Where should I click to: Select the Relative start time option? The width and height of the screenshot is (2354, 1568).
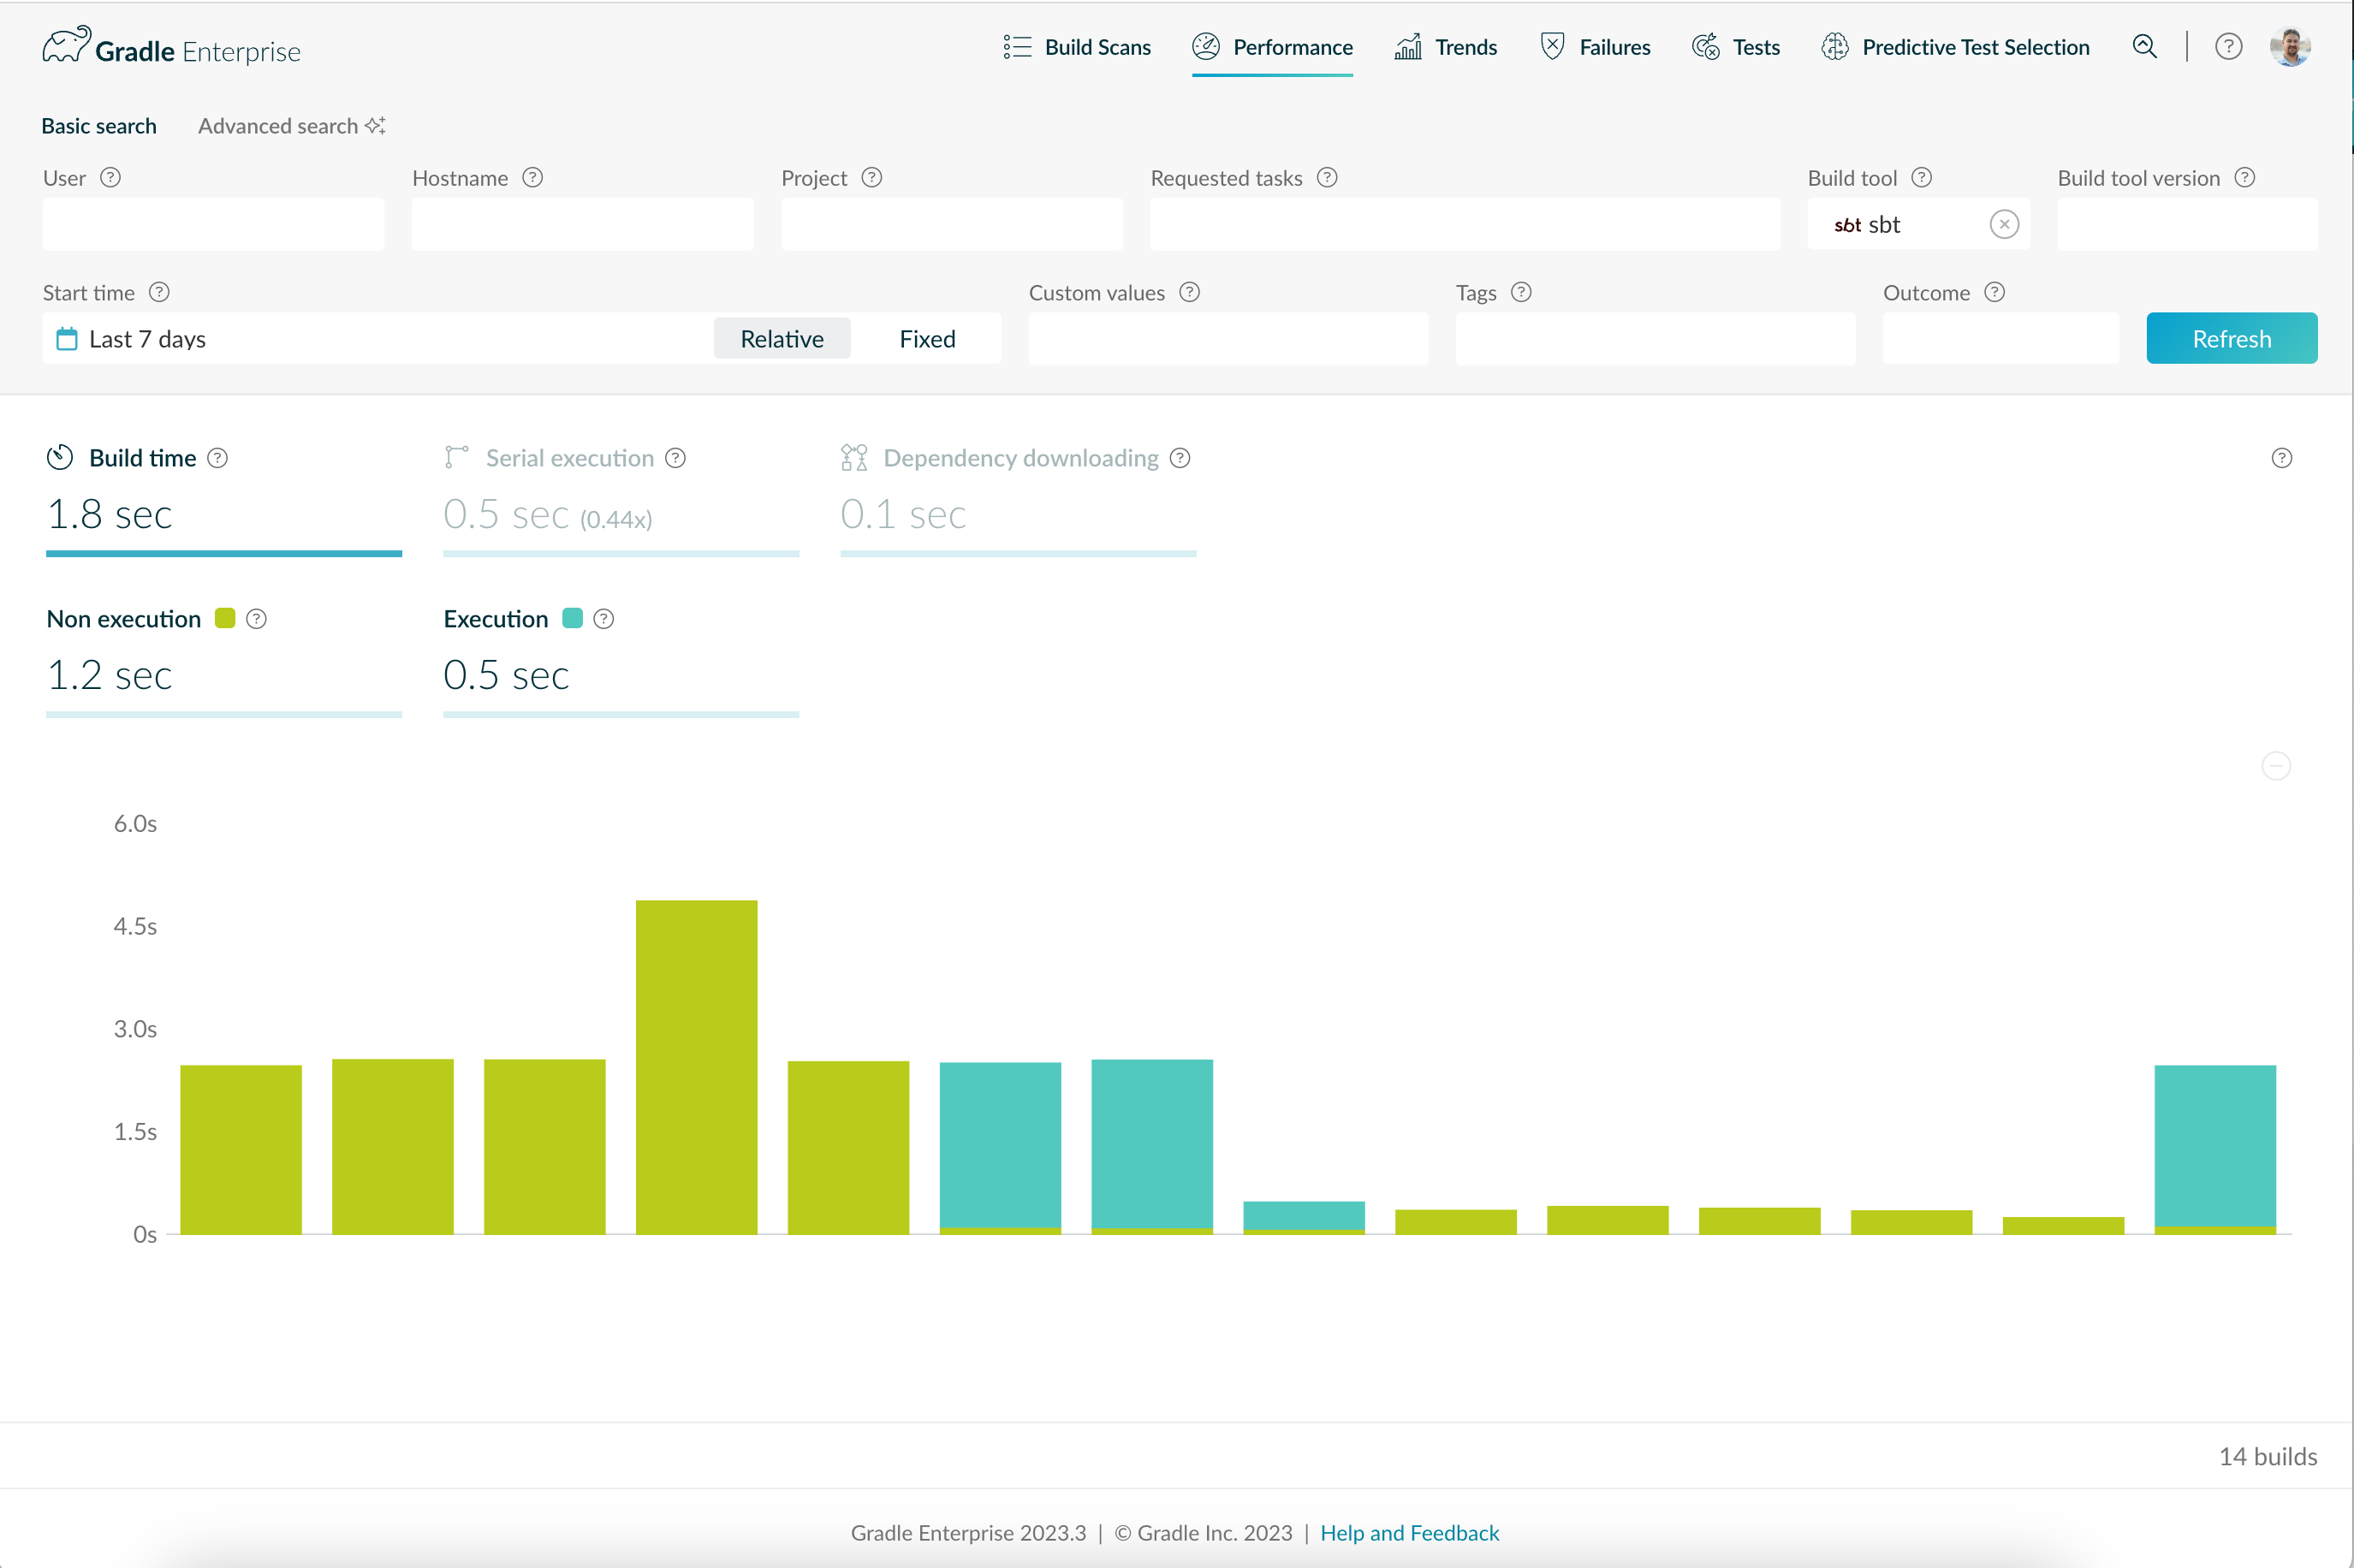781,339
